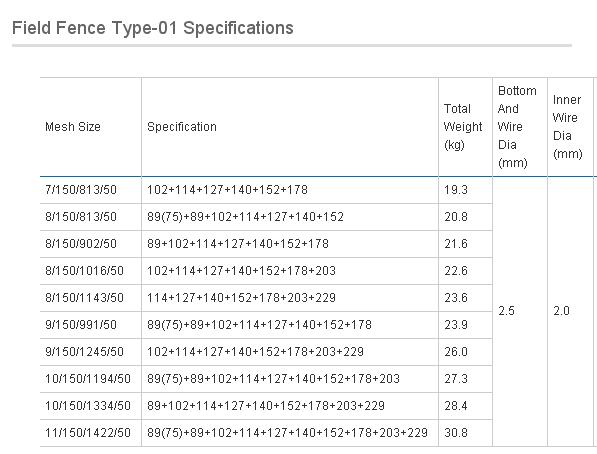Select mesh size 10/150/1334/50 cell
This screenshot has height=454, width=597.
click(91, 406)
